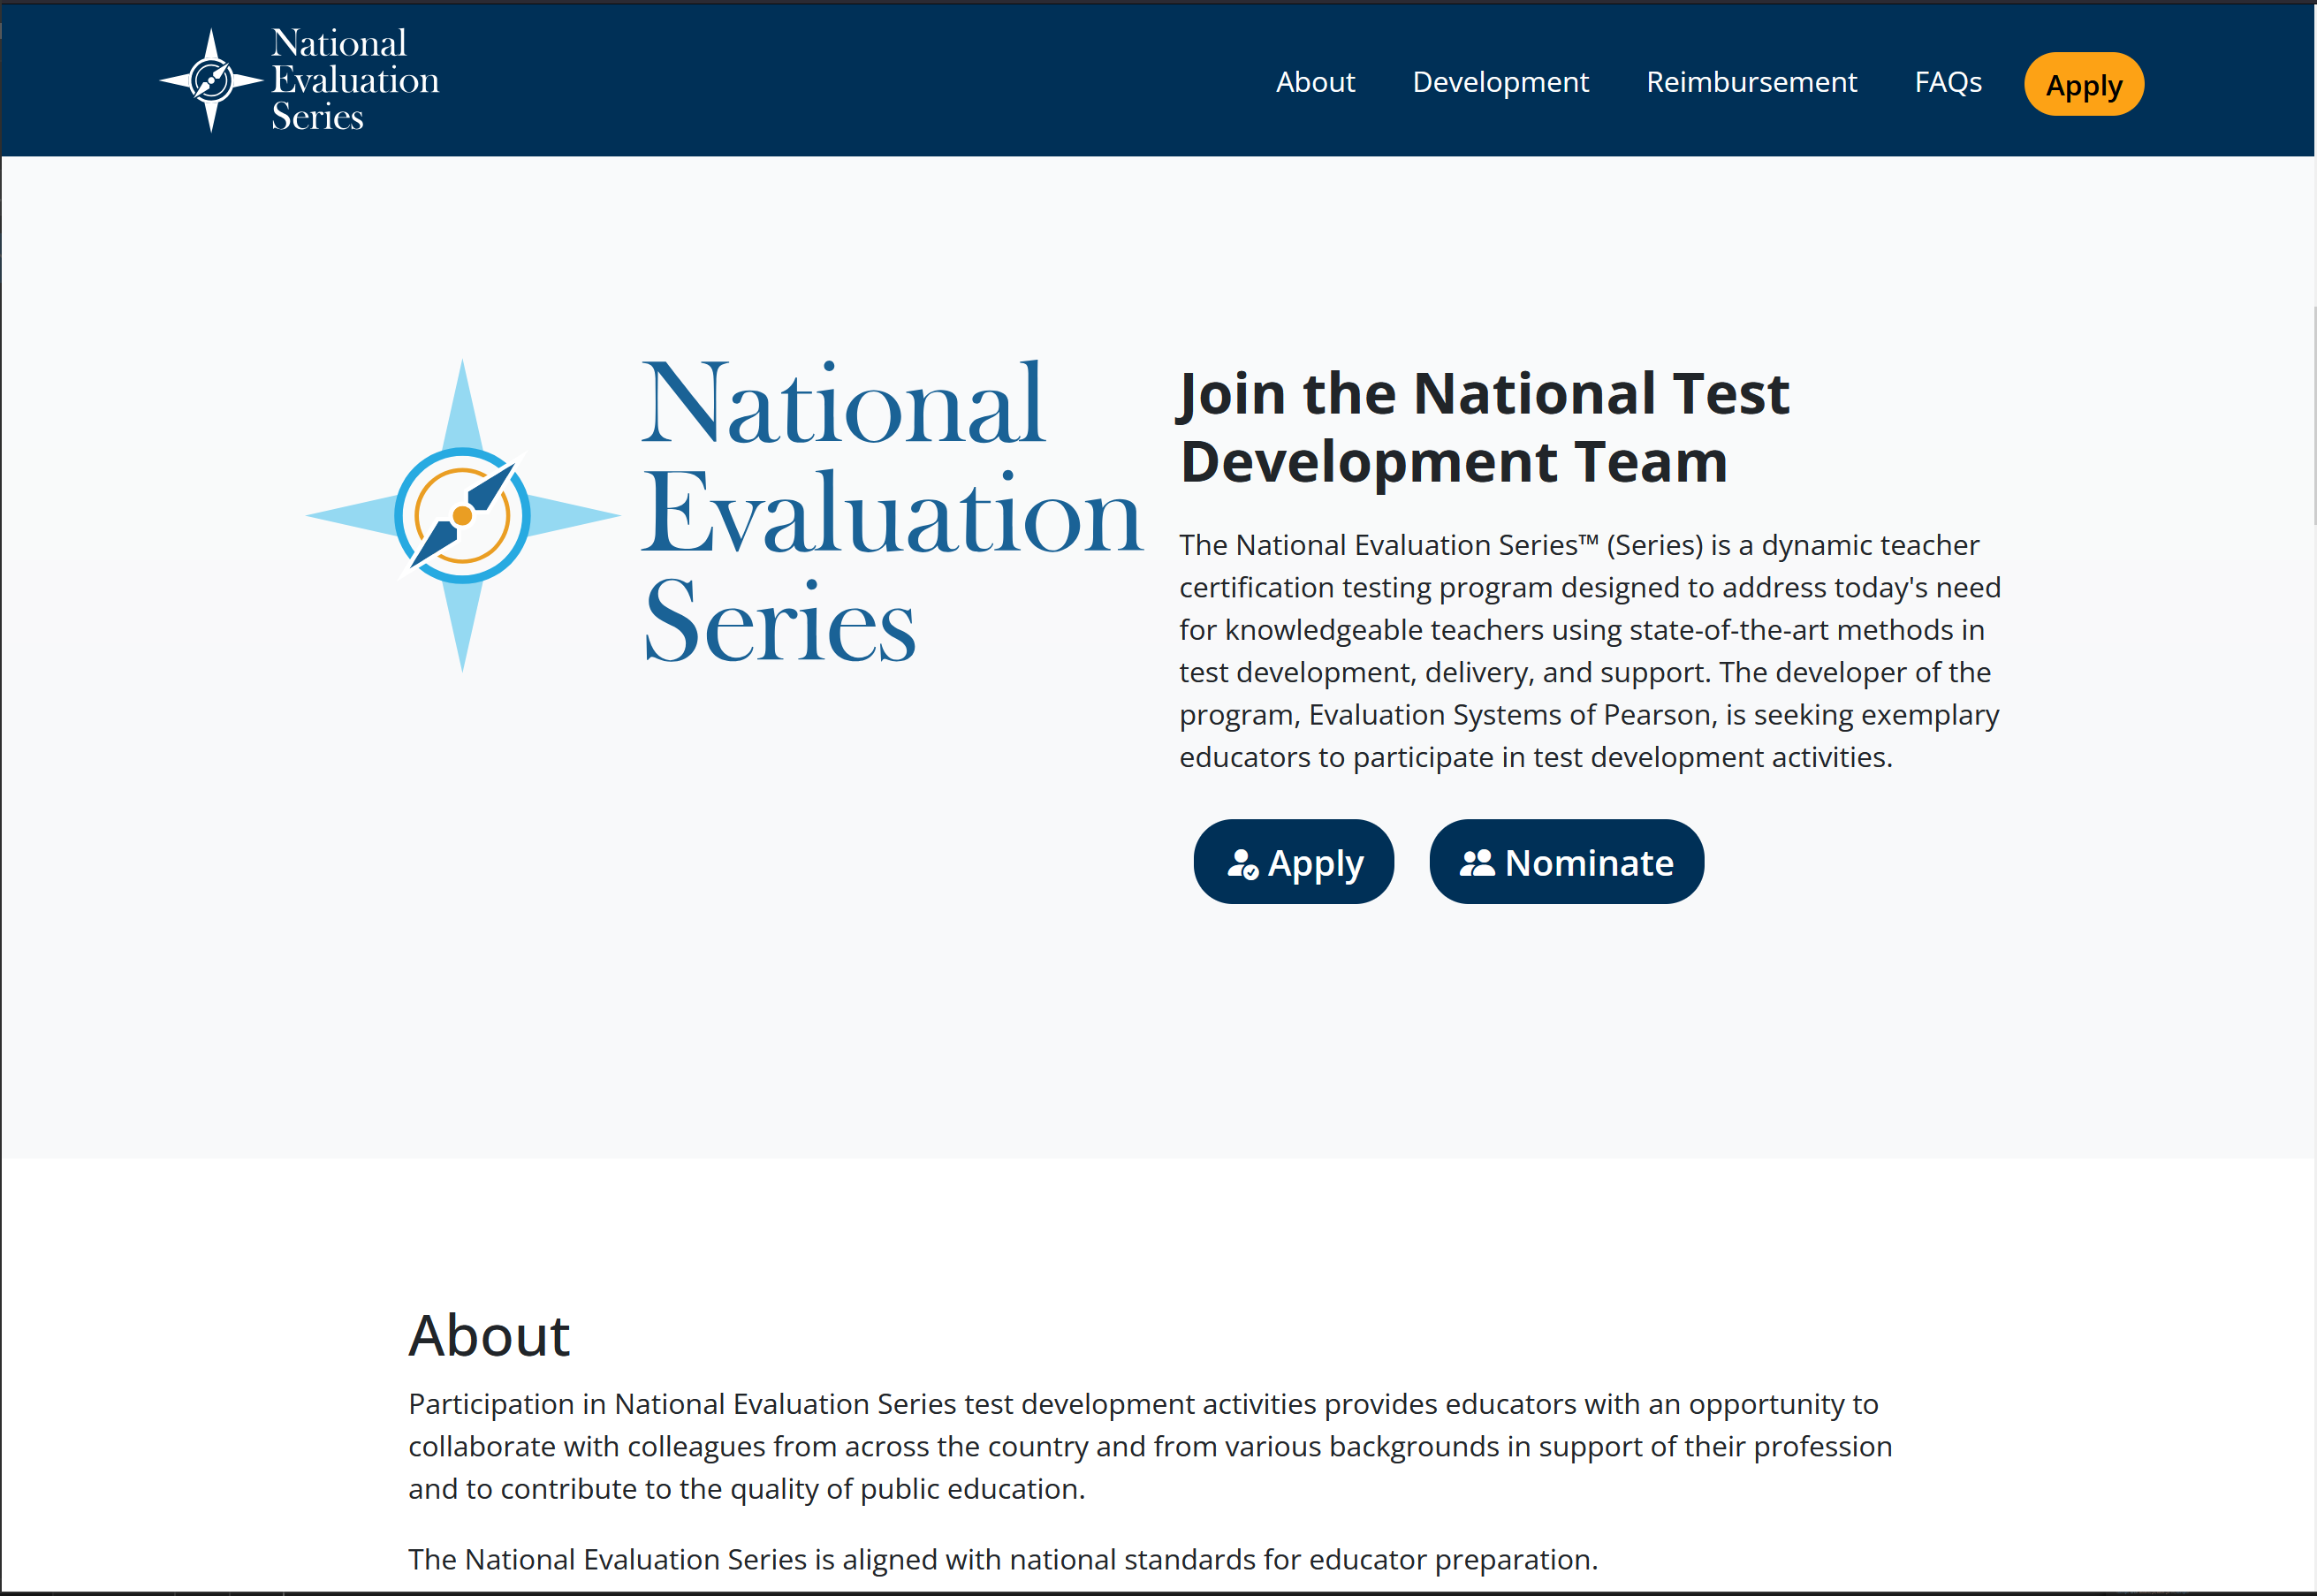Click the person-check icon on the Apply button
2317x1596 pixels.
[x=1242, y=864]
